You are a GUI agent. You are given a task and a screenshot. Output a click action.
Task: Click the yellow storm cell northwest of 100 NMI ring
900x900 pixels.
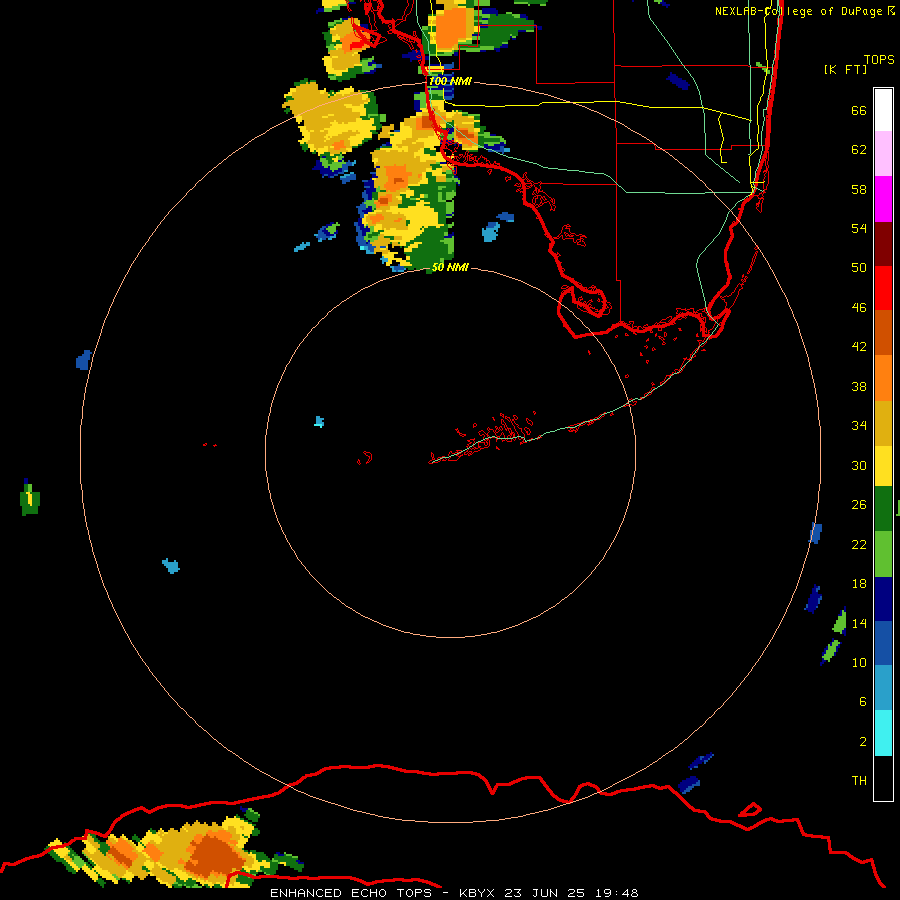click(332, 118)
